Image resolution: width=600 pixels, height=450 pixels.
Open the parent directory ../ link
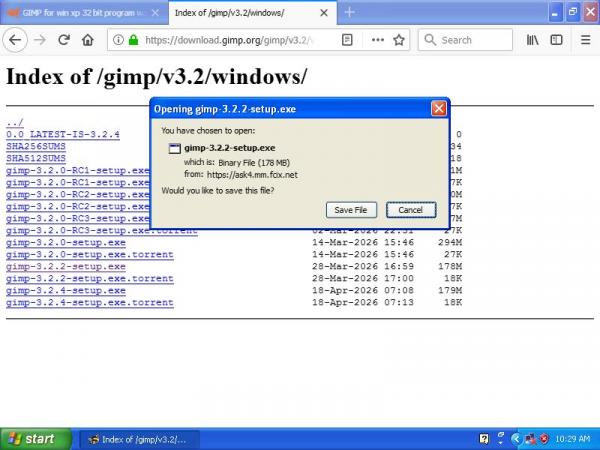(x=15, y=122)
